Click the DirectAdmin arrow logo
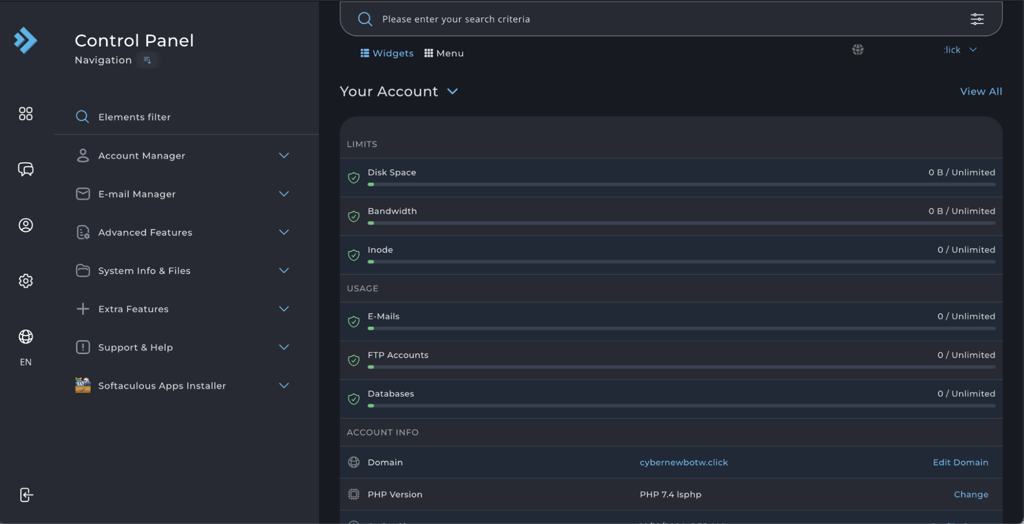The width and height of the screenshot is (1024, 524). click(25, 41)
